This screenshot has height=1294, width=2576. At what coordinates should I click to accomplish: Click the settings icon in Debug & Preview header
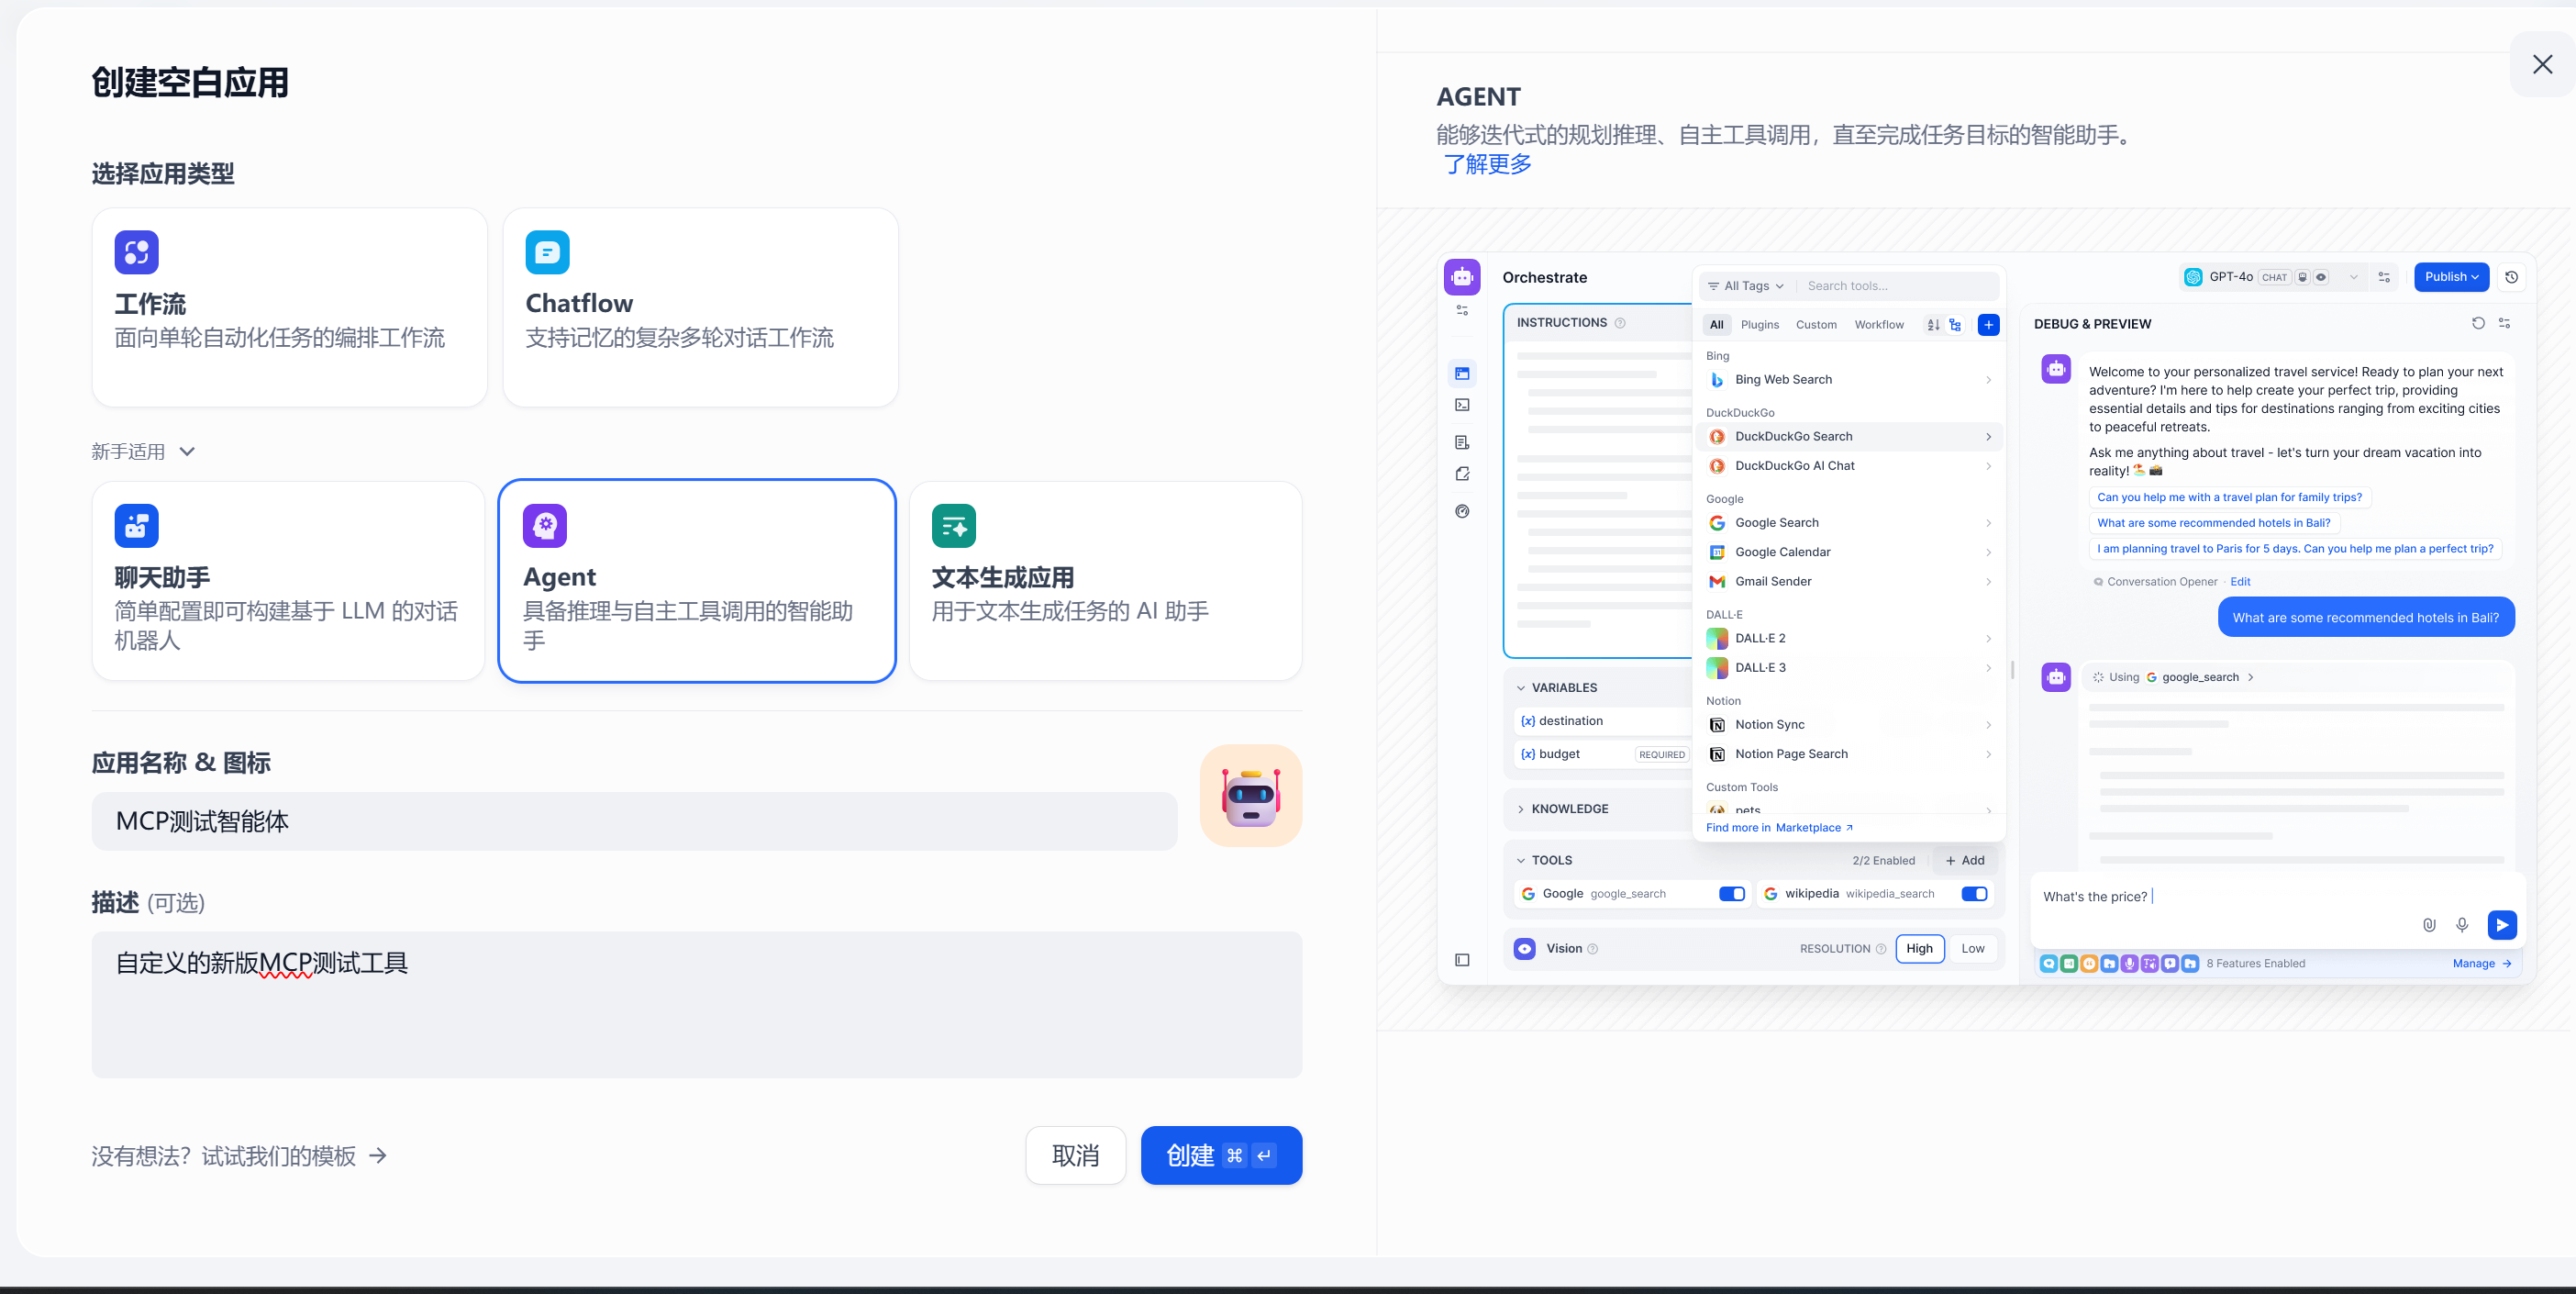[2504, 323]
